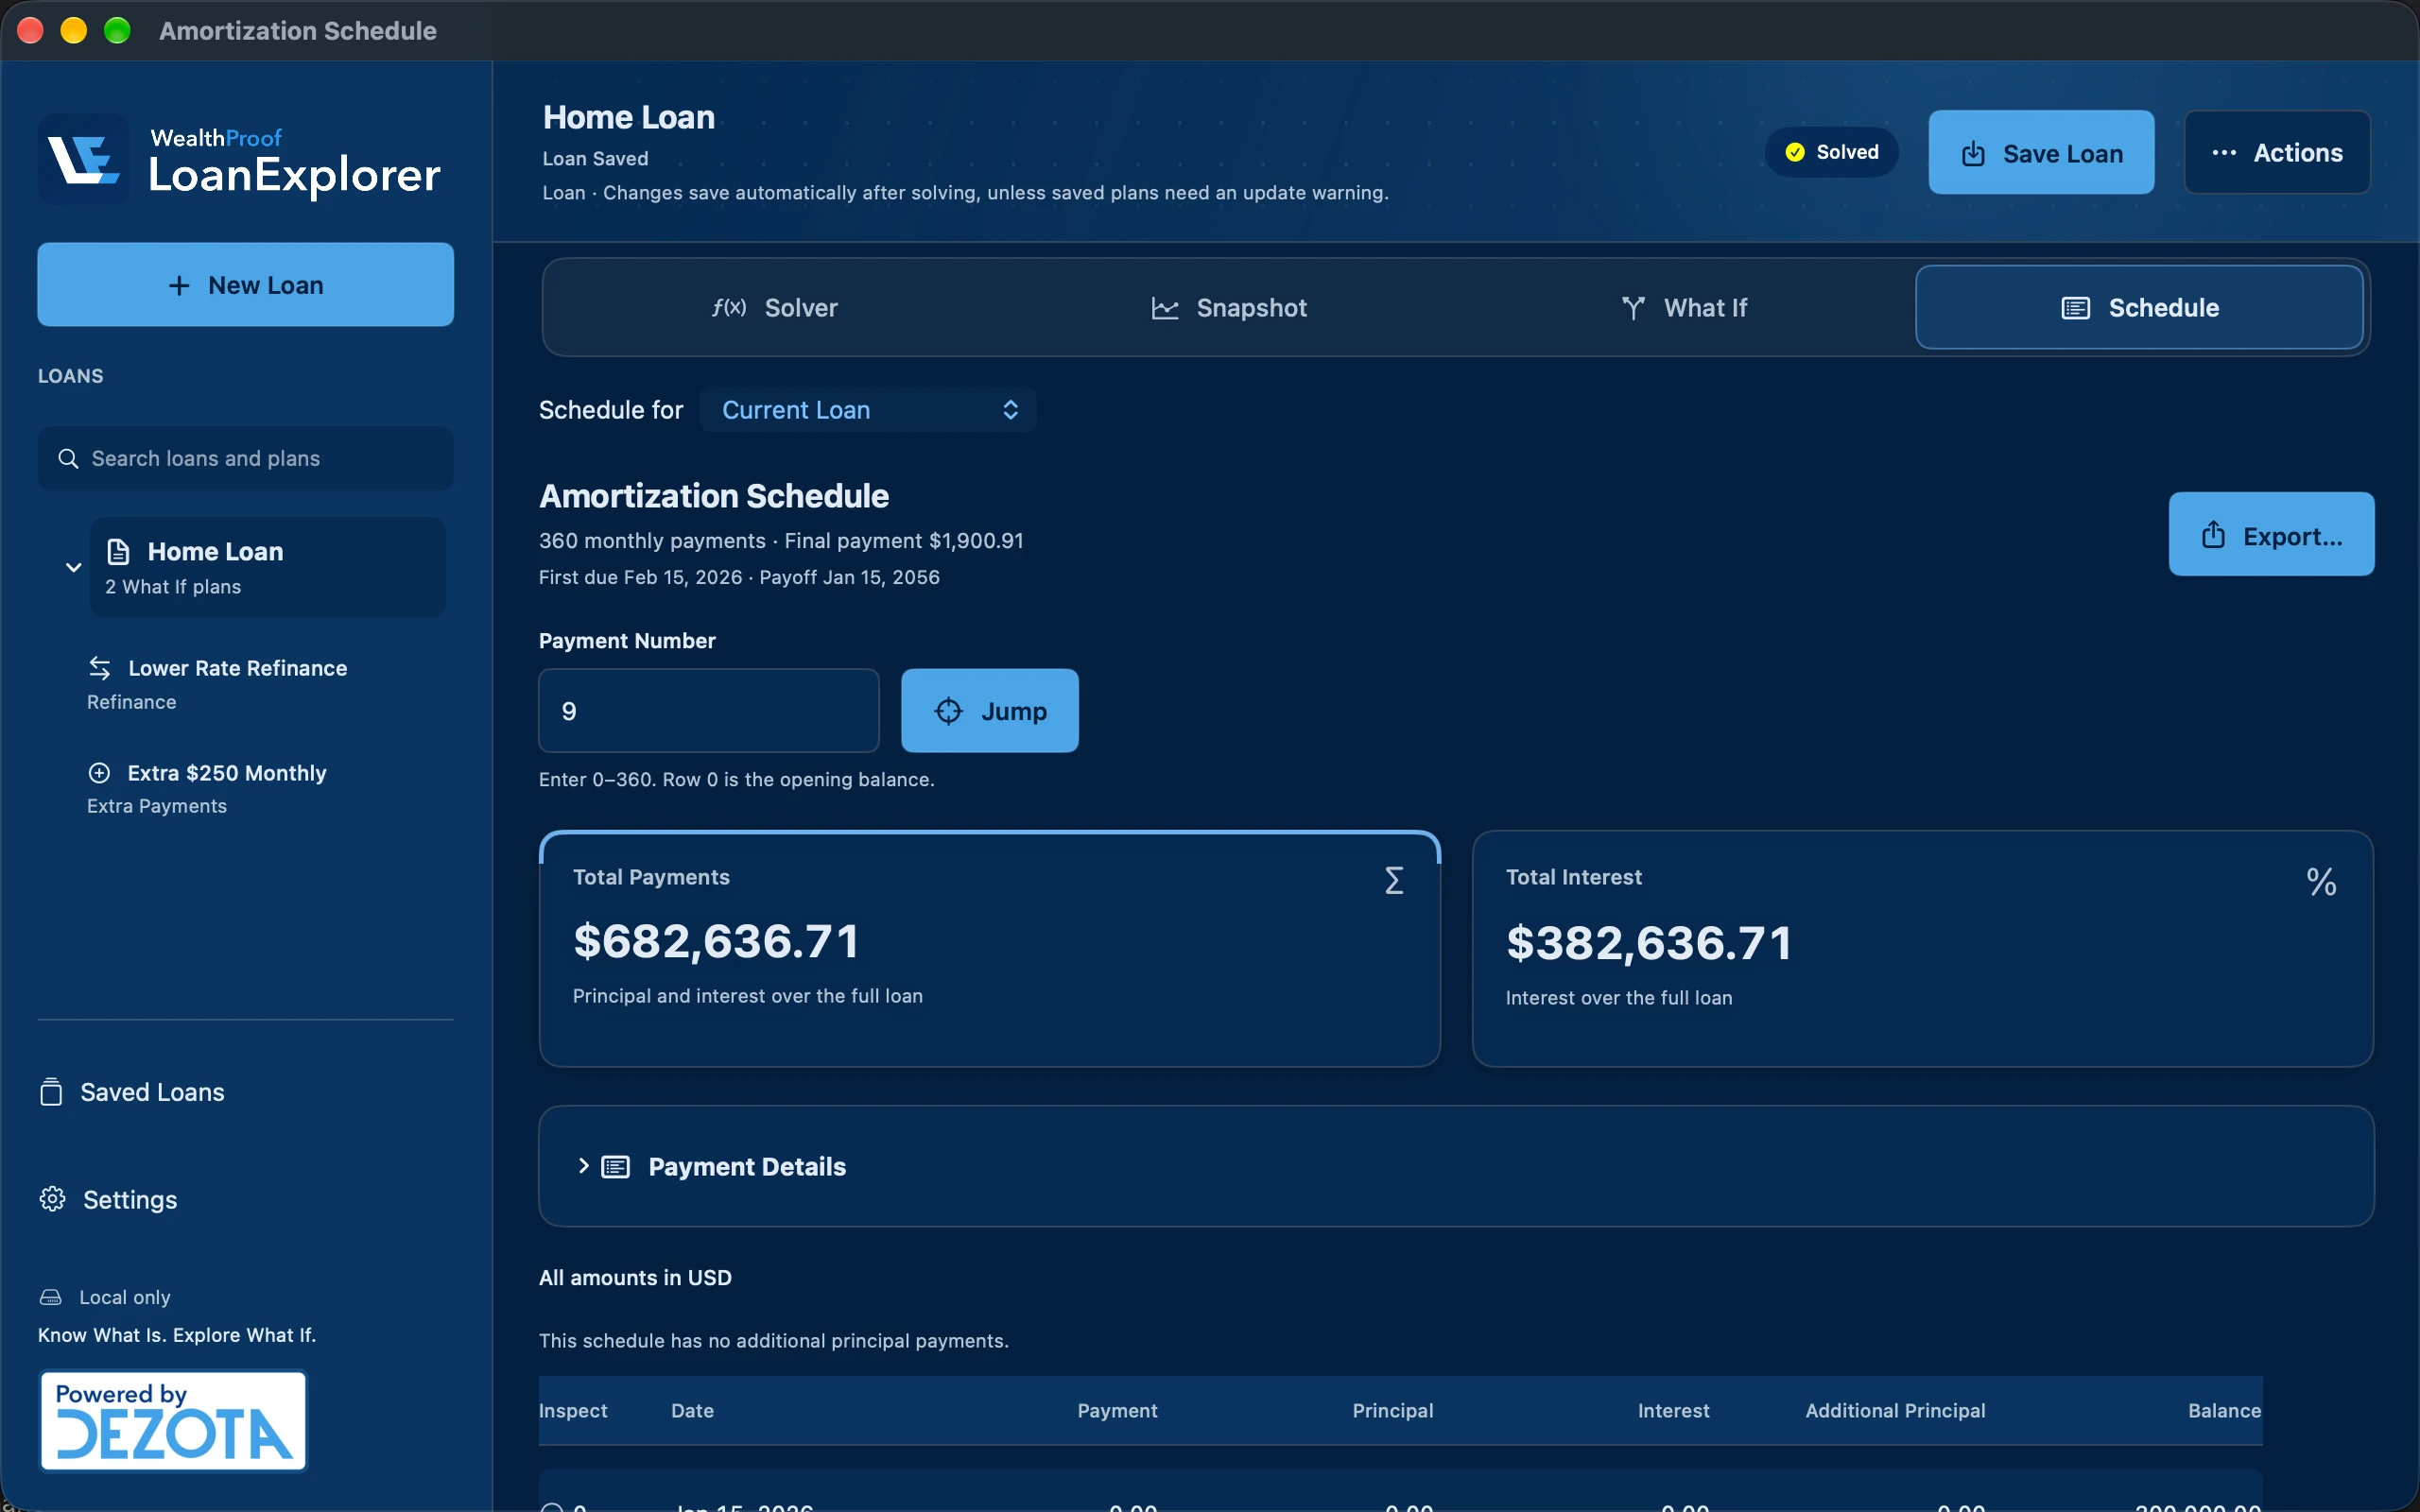Click the sigma icon on Total Payments card
2420x1512 pixels.
[x=1394, y=880]
